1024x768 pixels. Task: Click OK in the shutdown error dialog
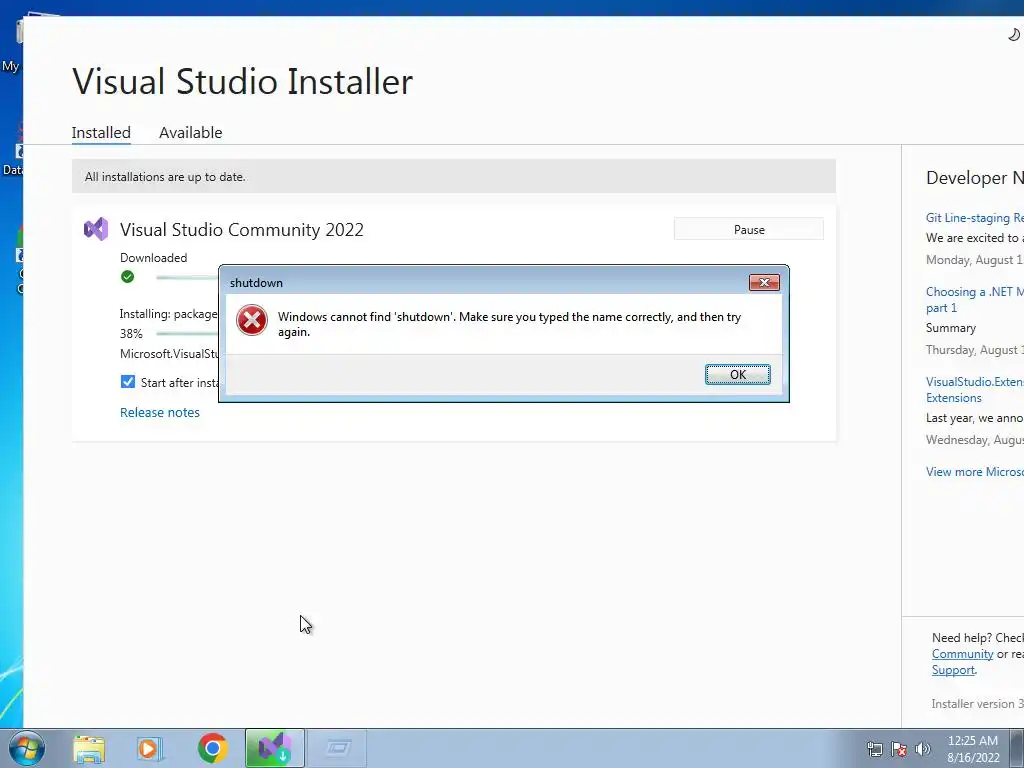[x=737, y=374]
